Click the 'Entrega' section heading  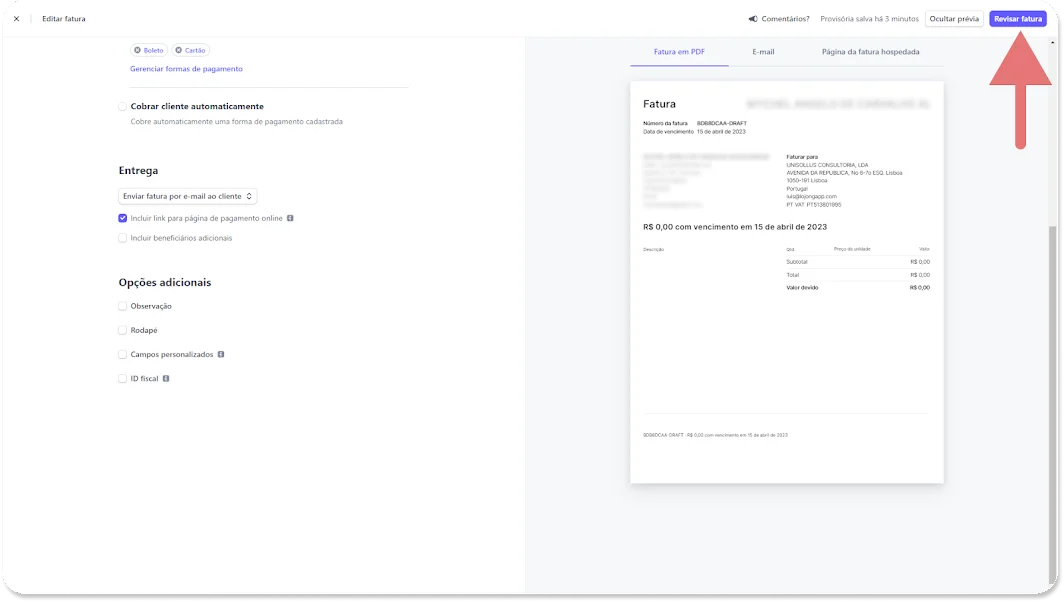(x=138, y=170)
